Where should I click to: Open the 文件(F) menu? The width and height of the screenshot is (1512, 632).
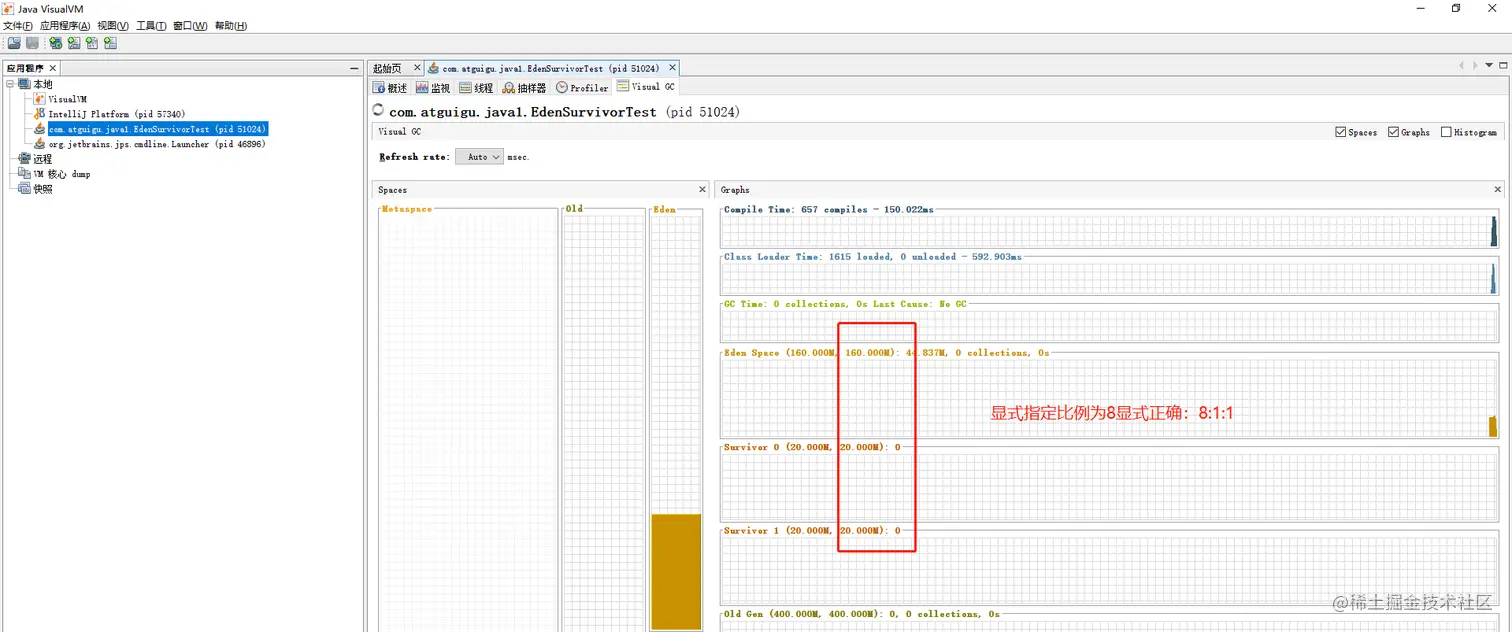[18, 26]
